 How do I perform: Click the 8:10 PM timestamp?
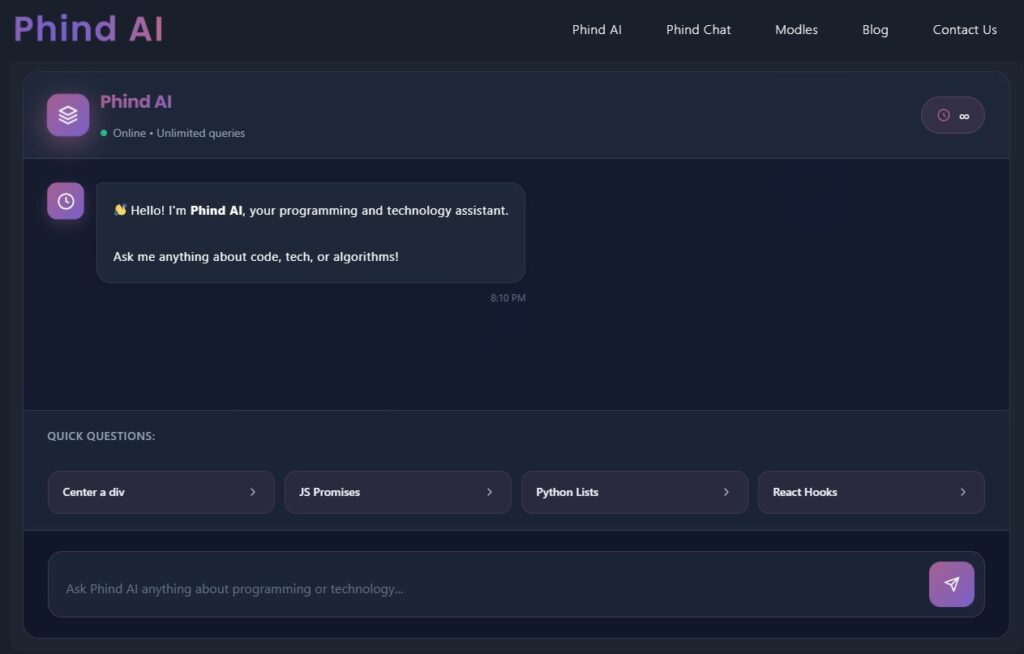click(x=506, y=297)
